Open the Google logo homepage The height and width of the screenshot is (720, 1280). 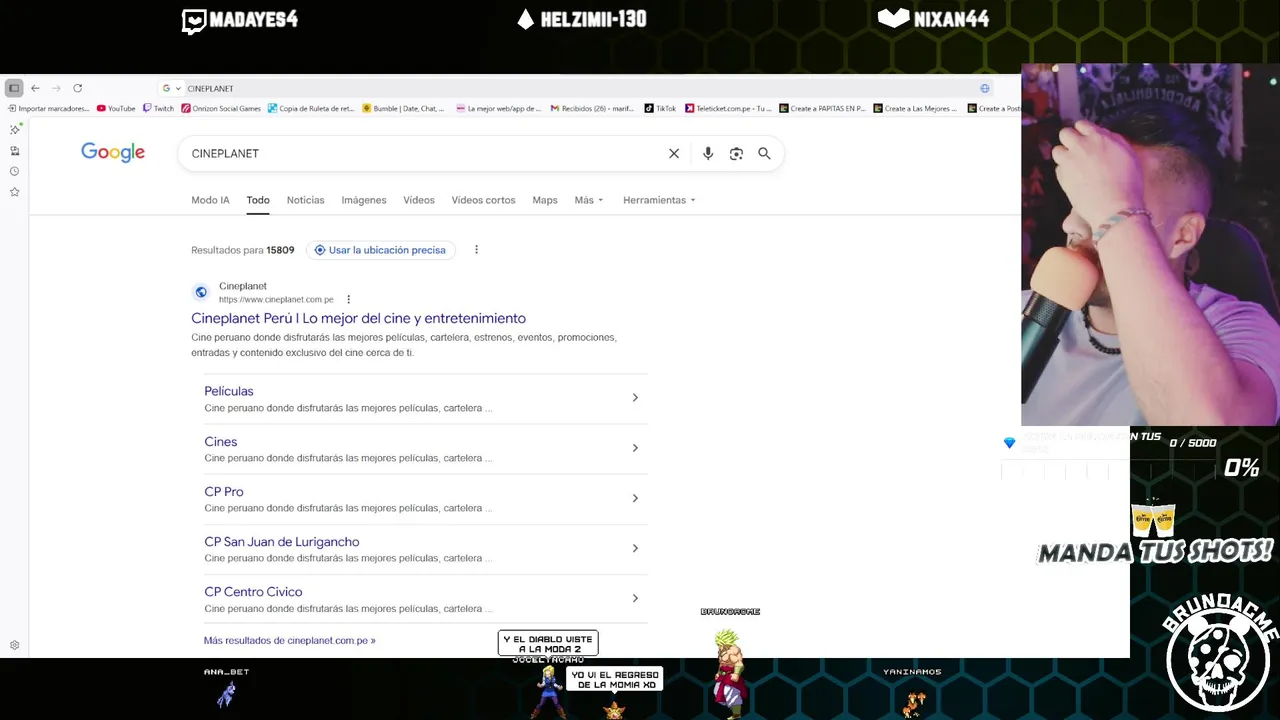tap(113, 152)
